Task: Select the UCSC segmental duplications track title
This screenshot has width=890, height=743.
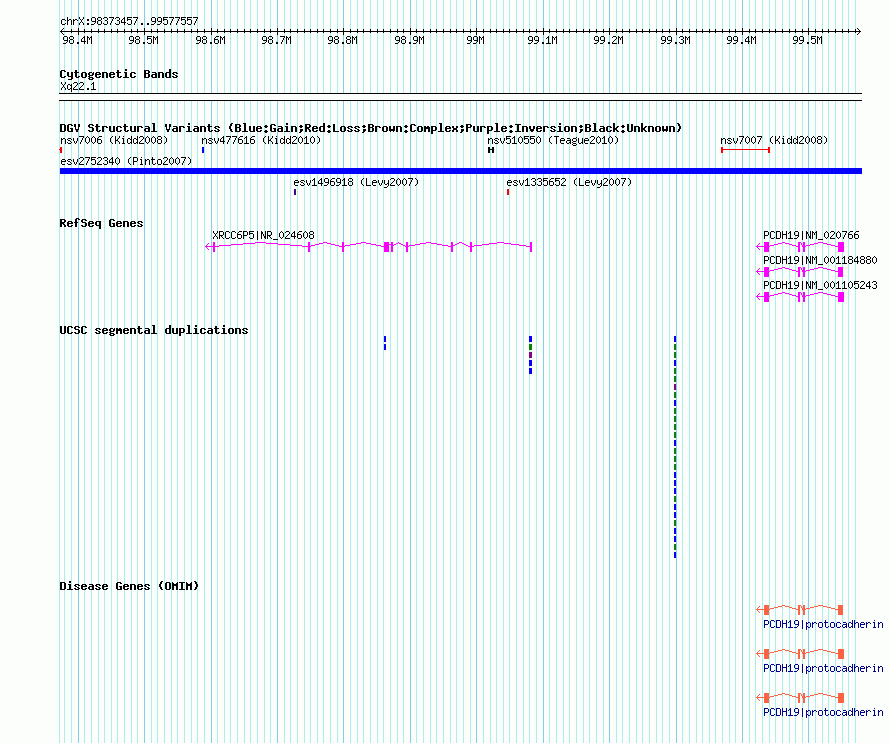Action: pos(154,330)
